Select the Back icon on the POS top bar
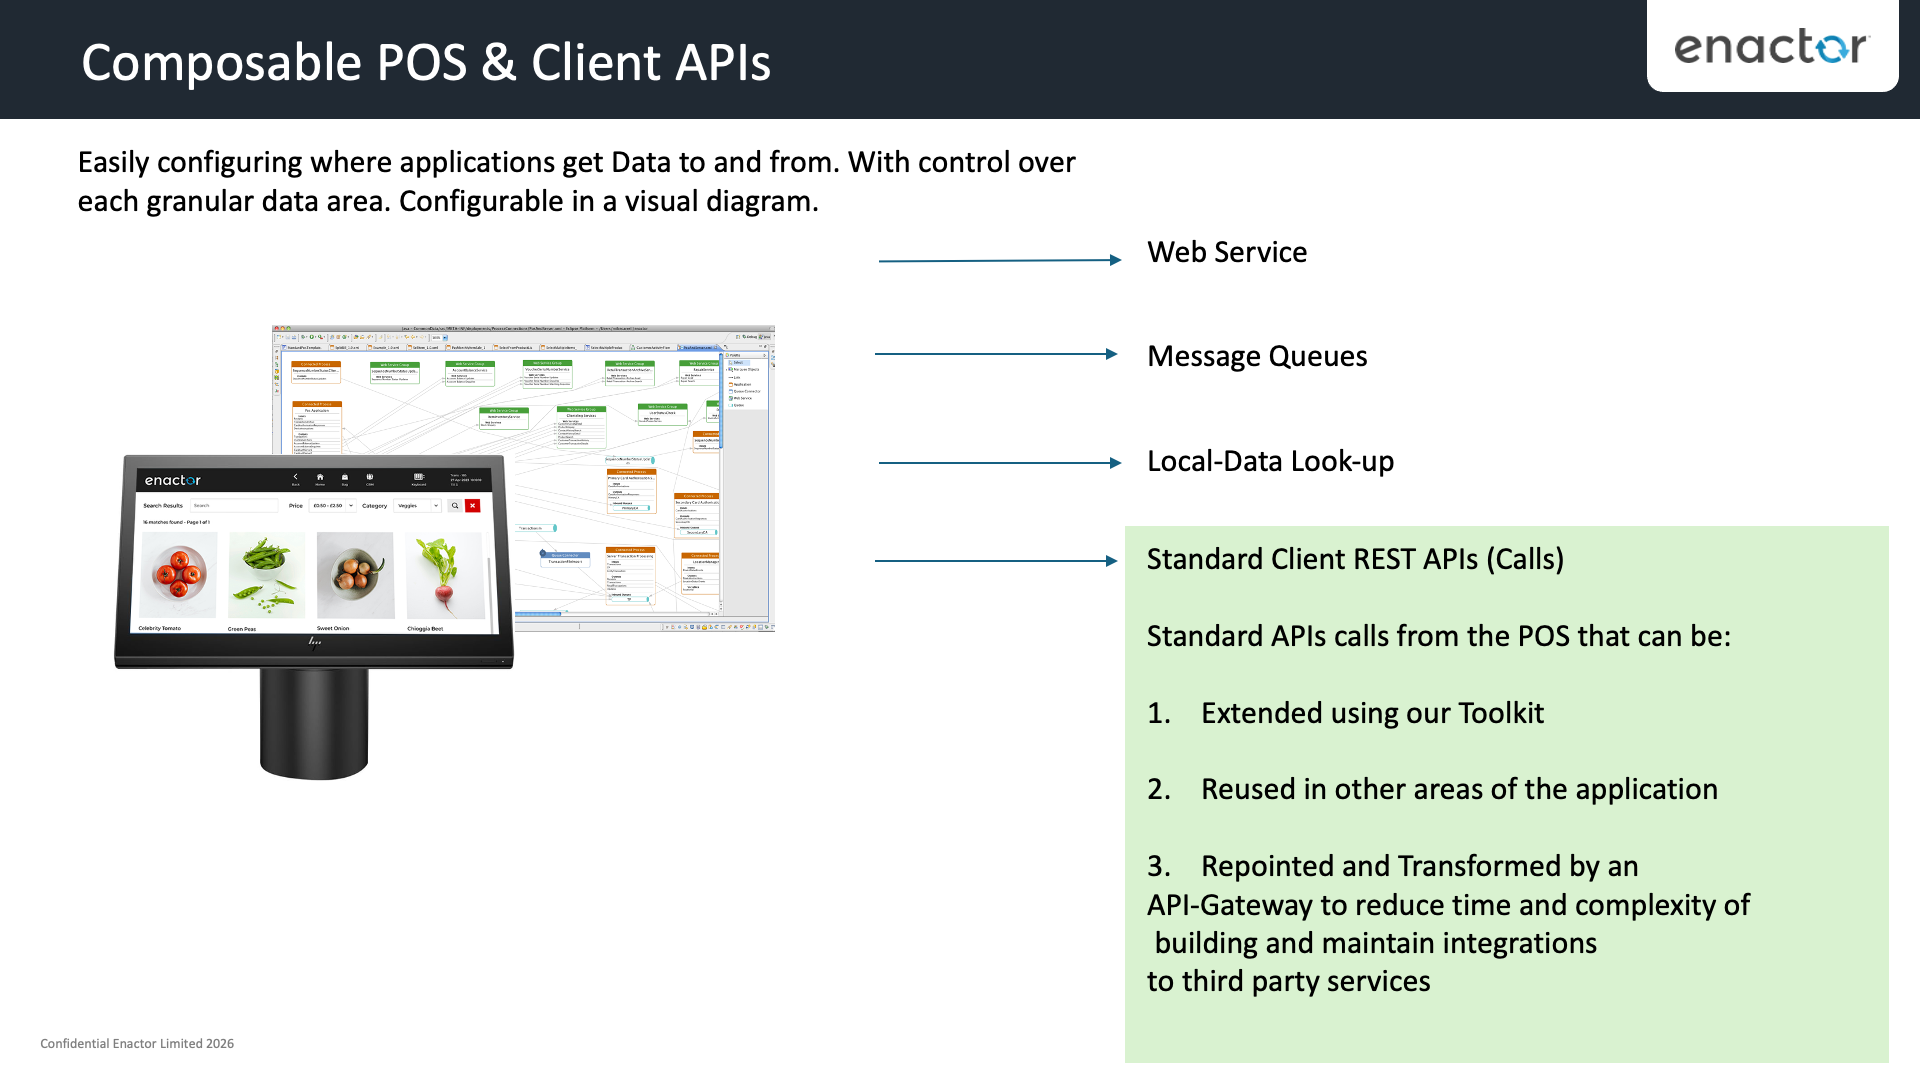The image size is (1920, 1080). click(x=295, y=477)
